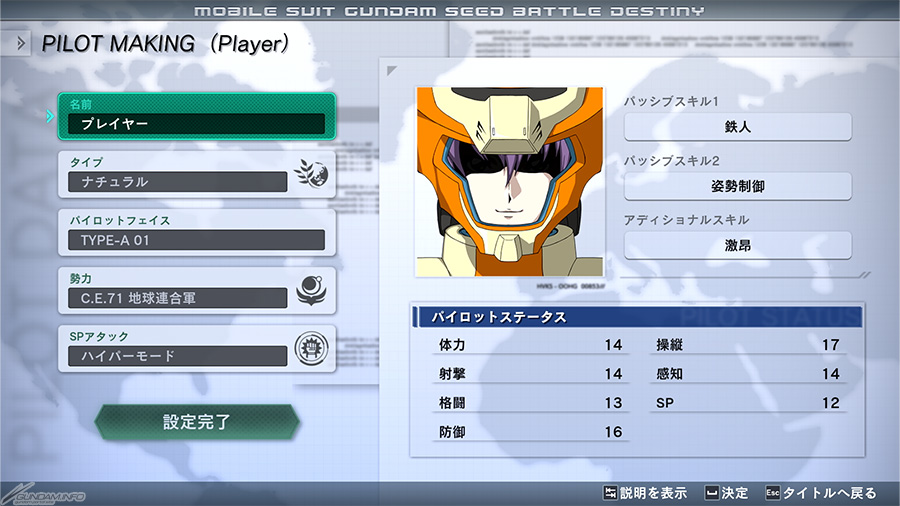This screenshot has width=900, height=506.
Task: Open the パイロットフェイス selector TYPE-A 01
Action: click(x=196, y=232)
